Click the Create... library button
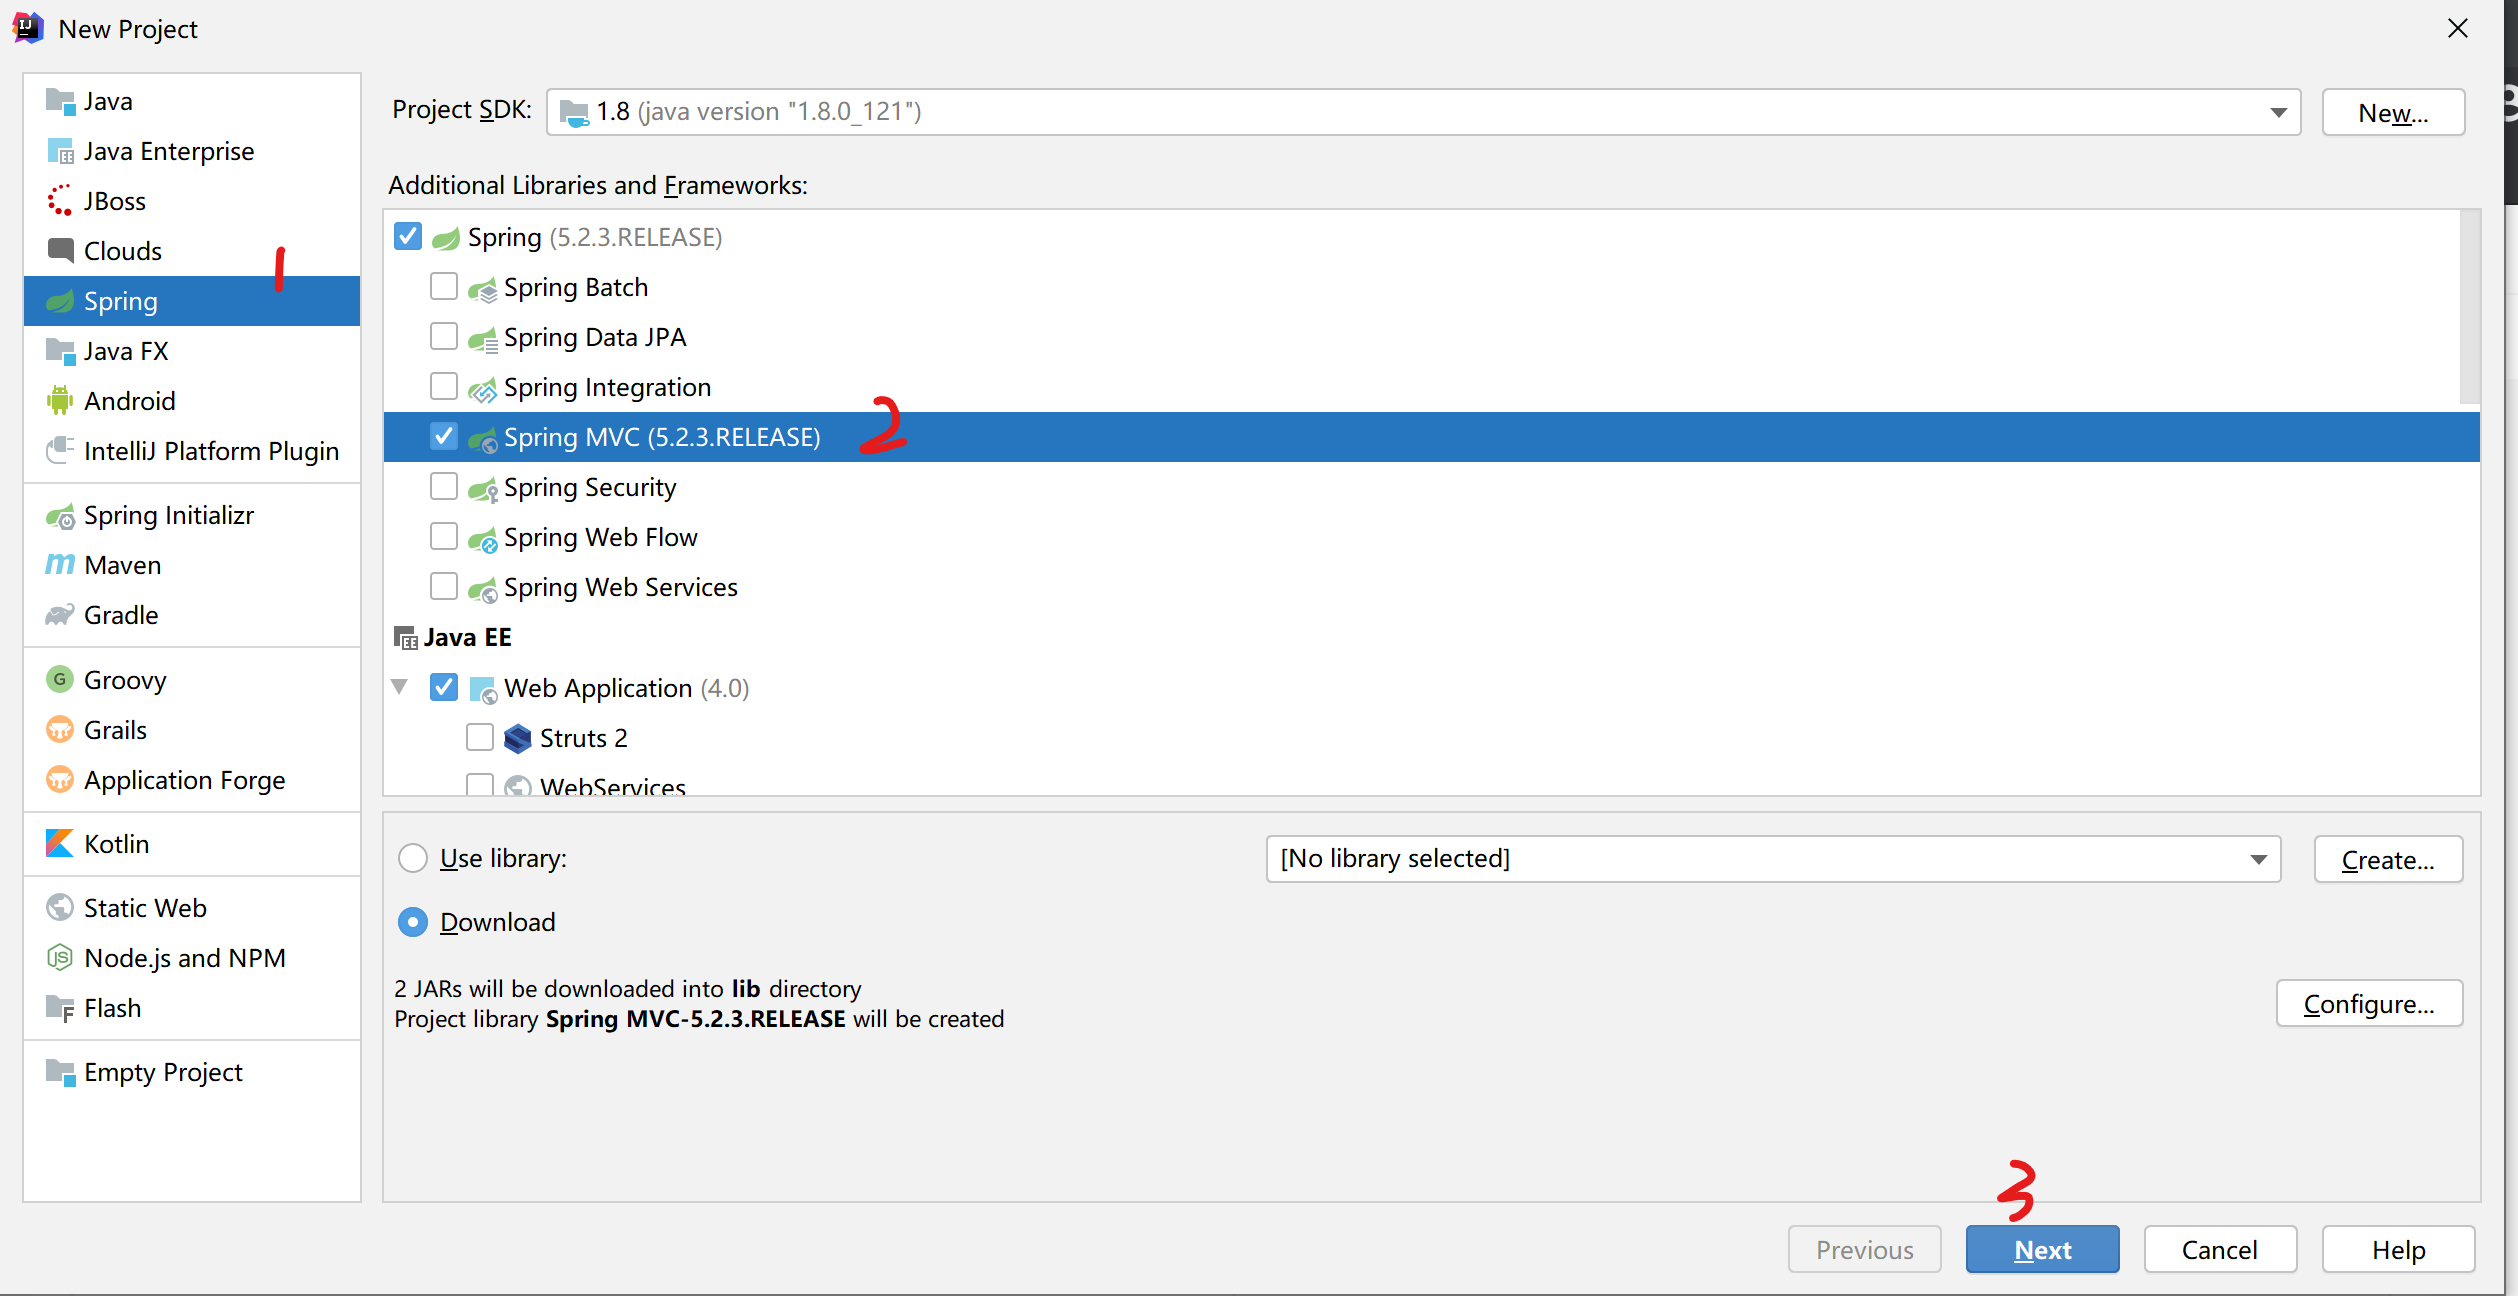The width and height of the screenshot is (2518, 1296). coord(2388,859)
